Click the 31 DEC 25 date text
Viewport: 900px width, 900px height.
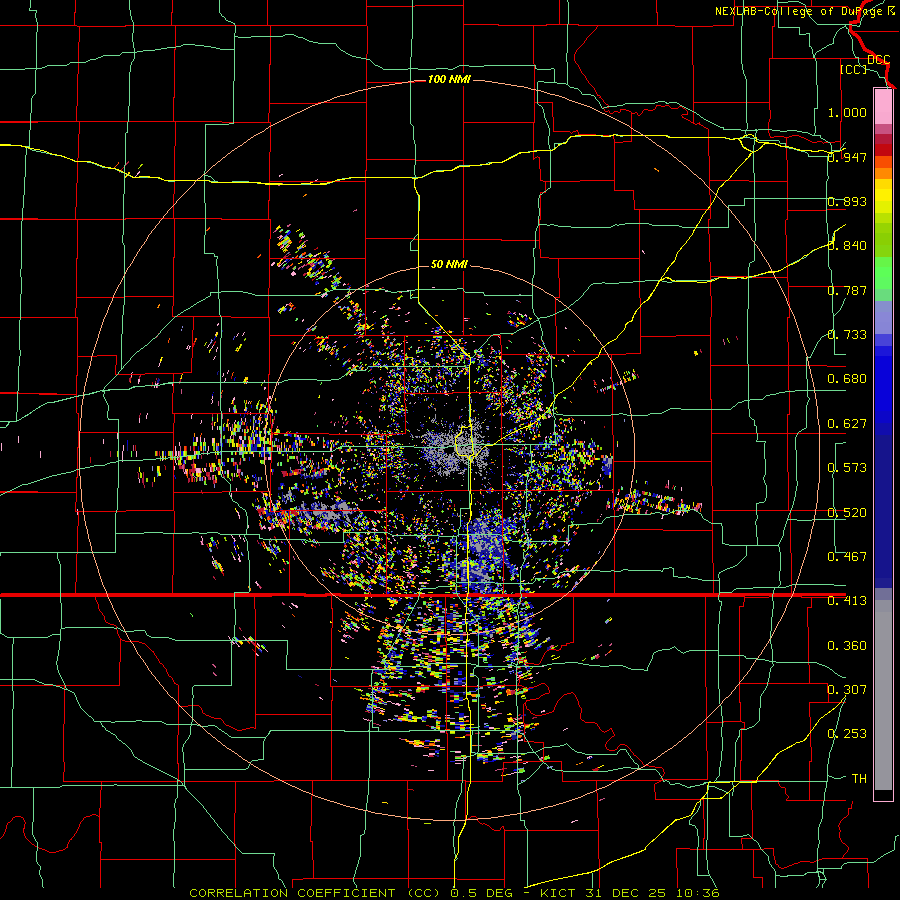(626, 893)
